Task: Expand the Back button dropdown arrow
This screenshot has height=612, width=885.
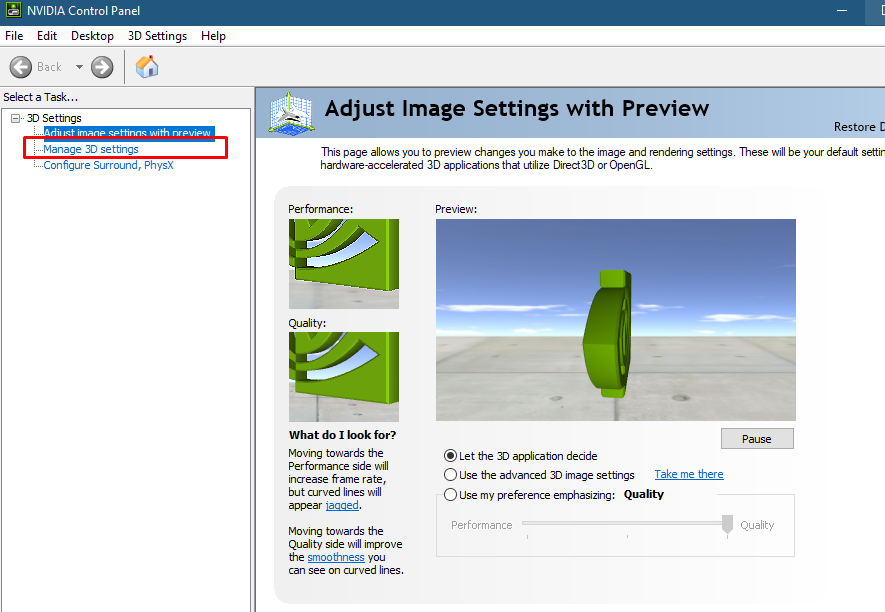Action: click(78, 66)
